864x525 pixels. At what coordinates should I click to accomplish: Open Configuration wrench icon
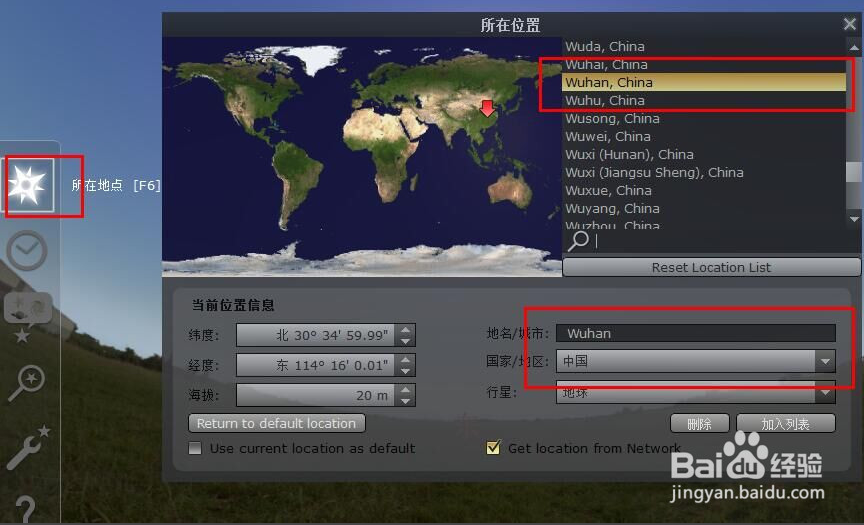click(28, 447)
